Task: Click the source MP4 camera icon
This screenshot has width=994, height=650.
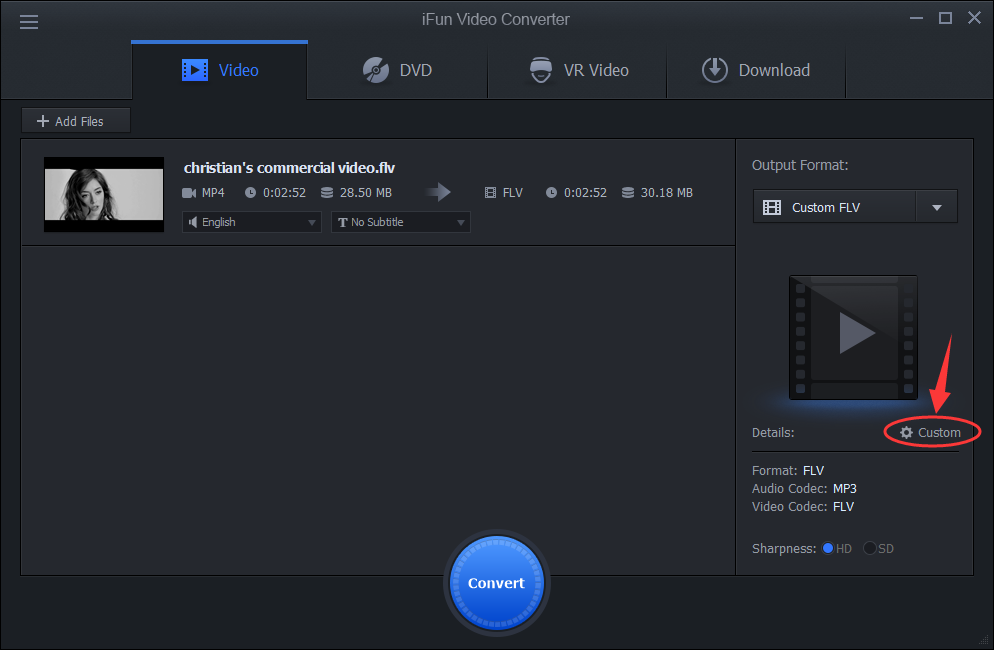Action: pyautogui.click(x=189, y=193)
